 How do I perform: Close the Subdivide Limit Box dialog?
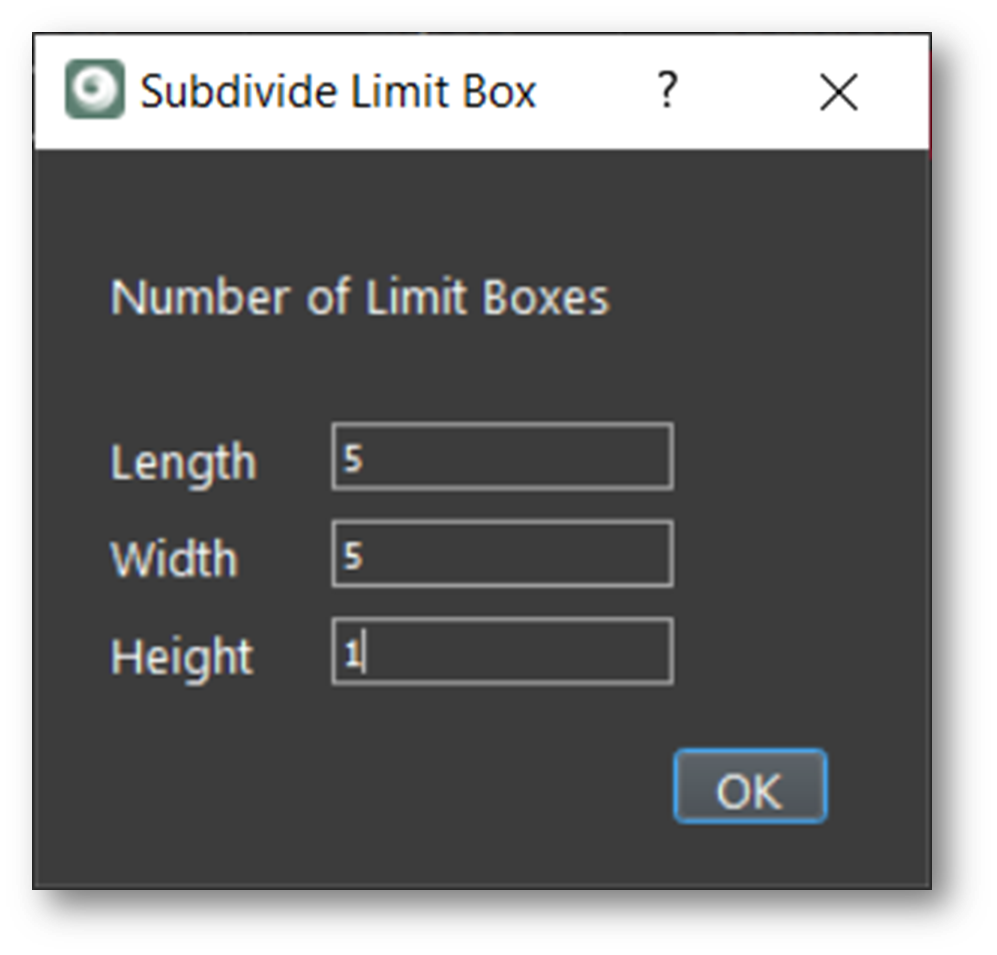(838, 91)
